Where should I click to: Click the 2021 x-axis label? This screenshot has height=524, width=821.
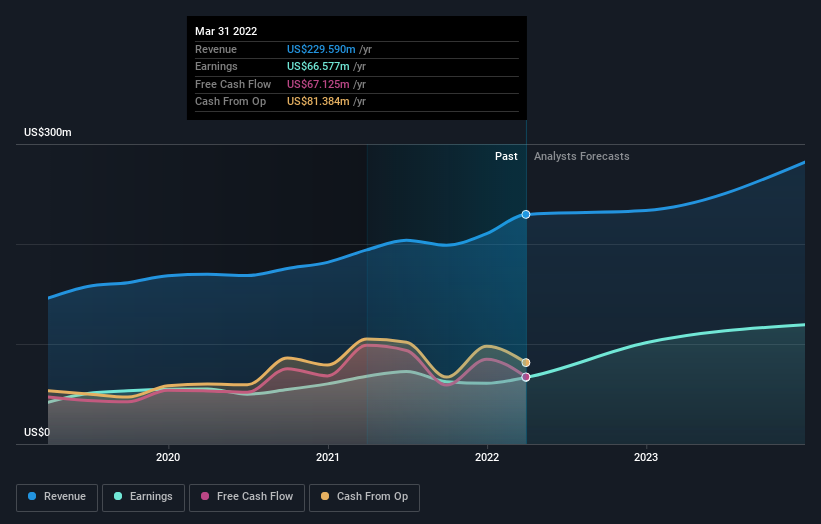point(328,457)
